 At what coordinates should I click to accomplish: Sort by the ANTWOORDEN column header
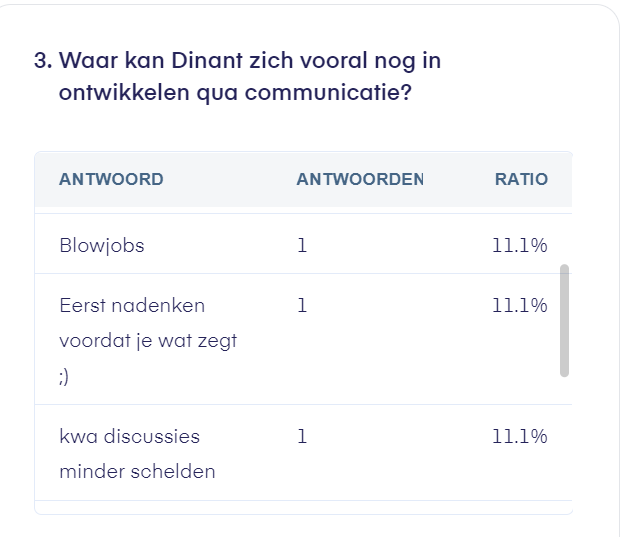coord(360,180)
